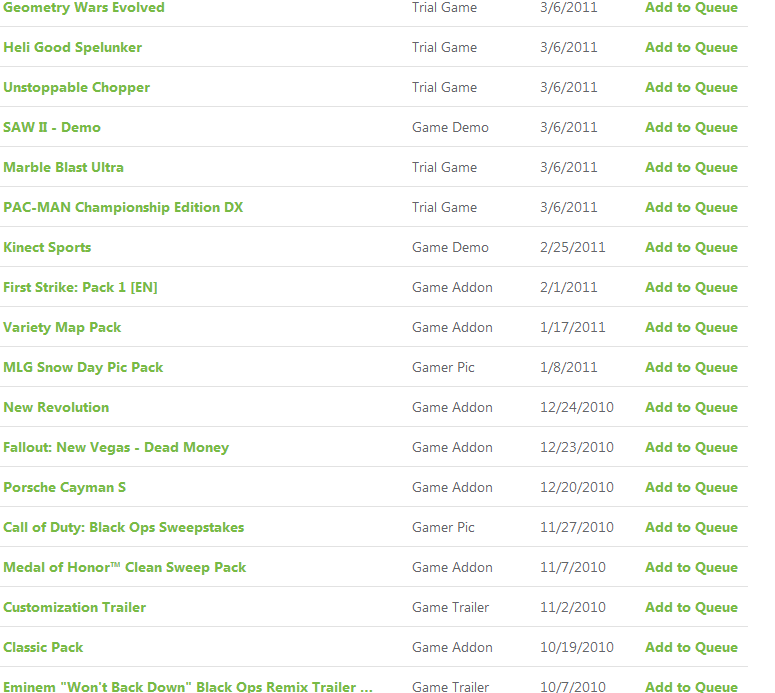The width and height of the screenshot is (775, 693).
Task: Open Unstoppable Chopper title link
Action: tap(77, 87)
